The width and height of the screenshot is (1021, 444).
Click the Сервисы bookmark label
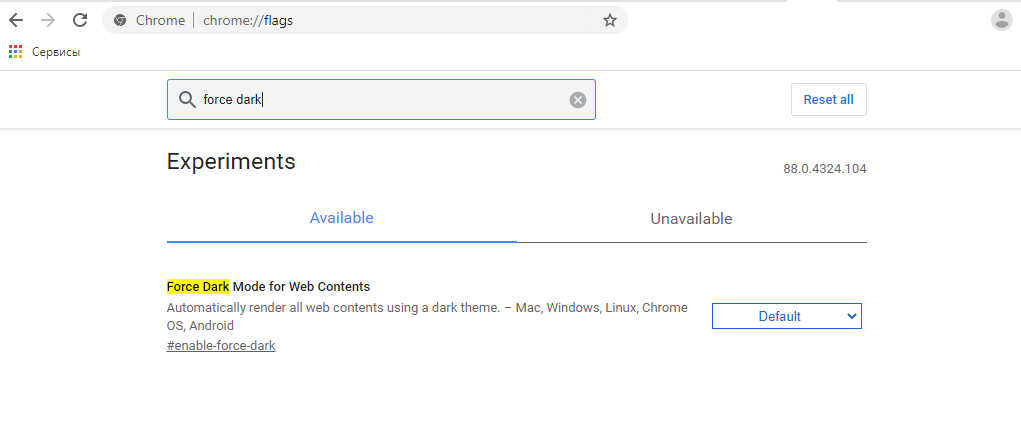[x=56, y=52]
